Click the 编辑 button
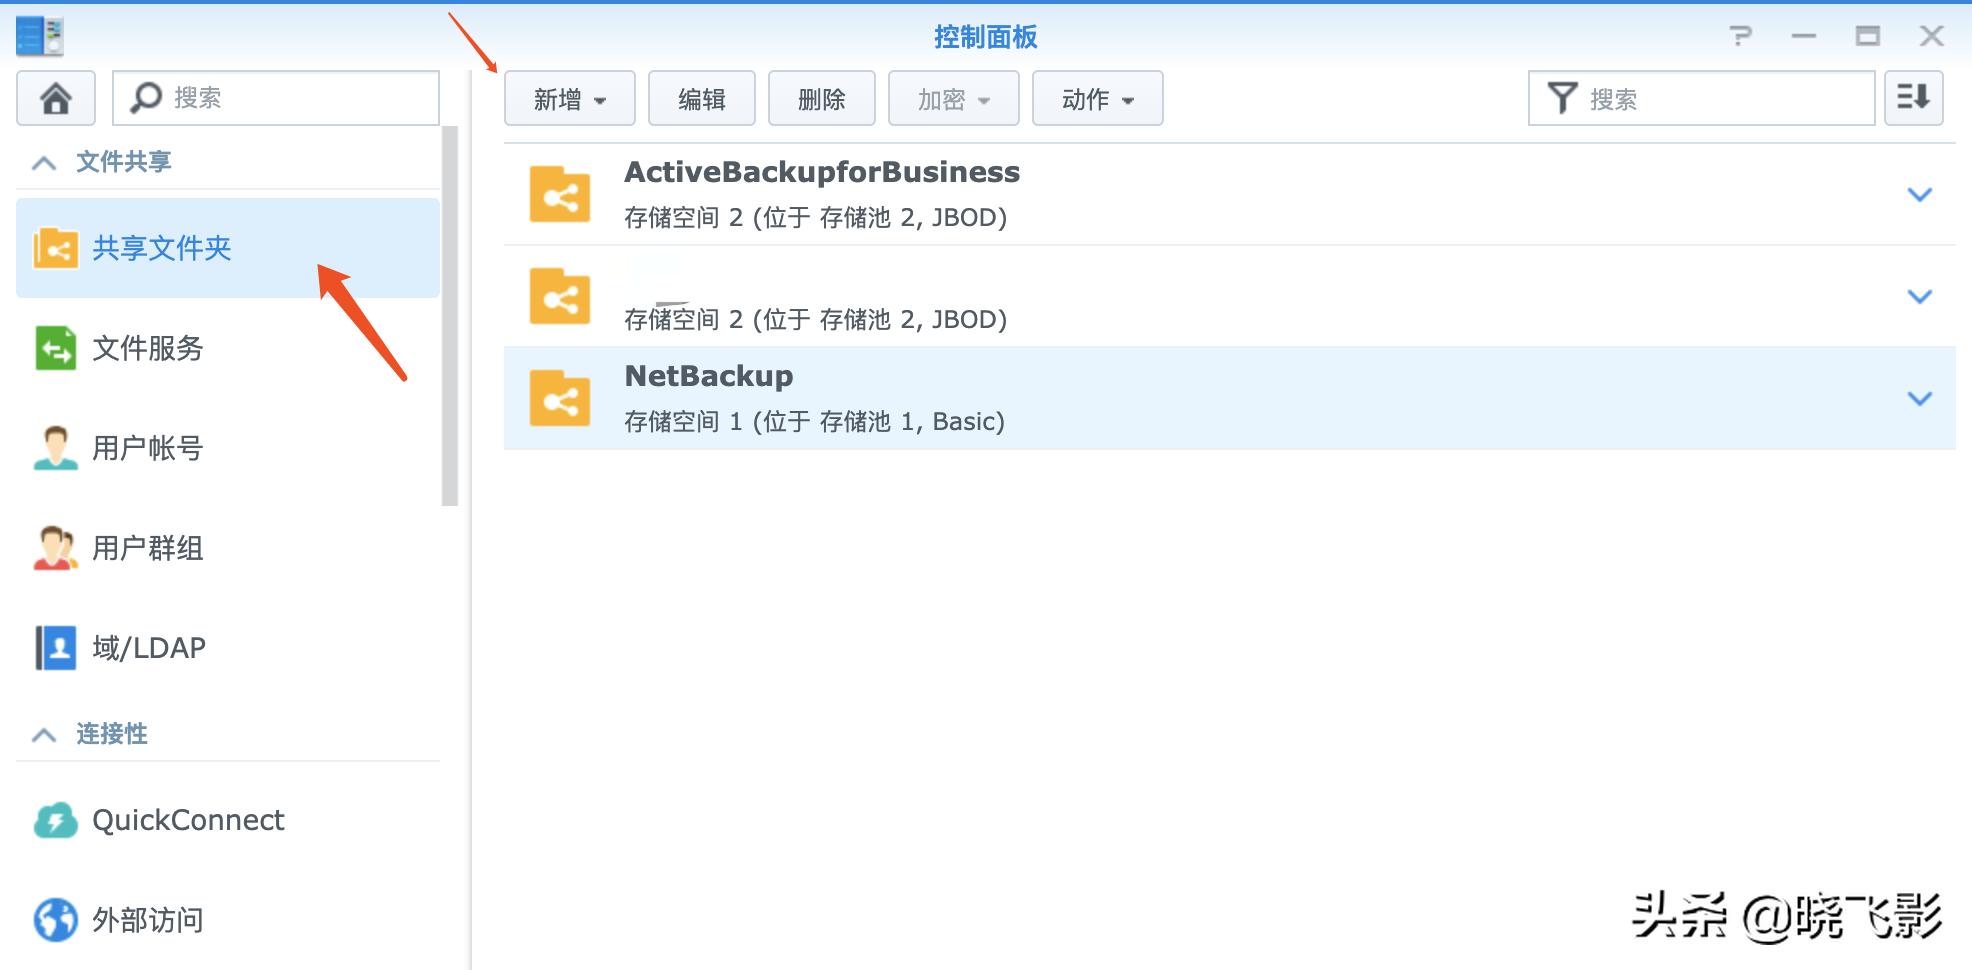Screen dimensions: 1972x970 [x=701, y=98]
